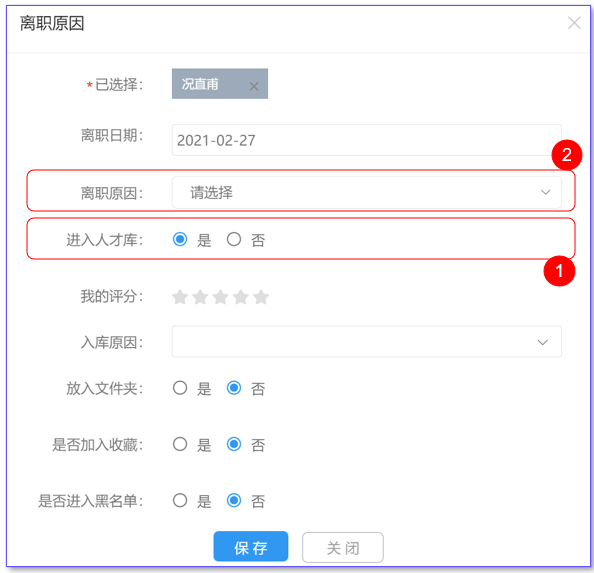Click the 离职原因 dropdown chevron arrow
594x573 pixels.
tap(546, 192)
